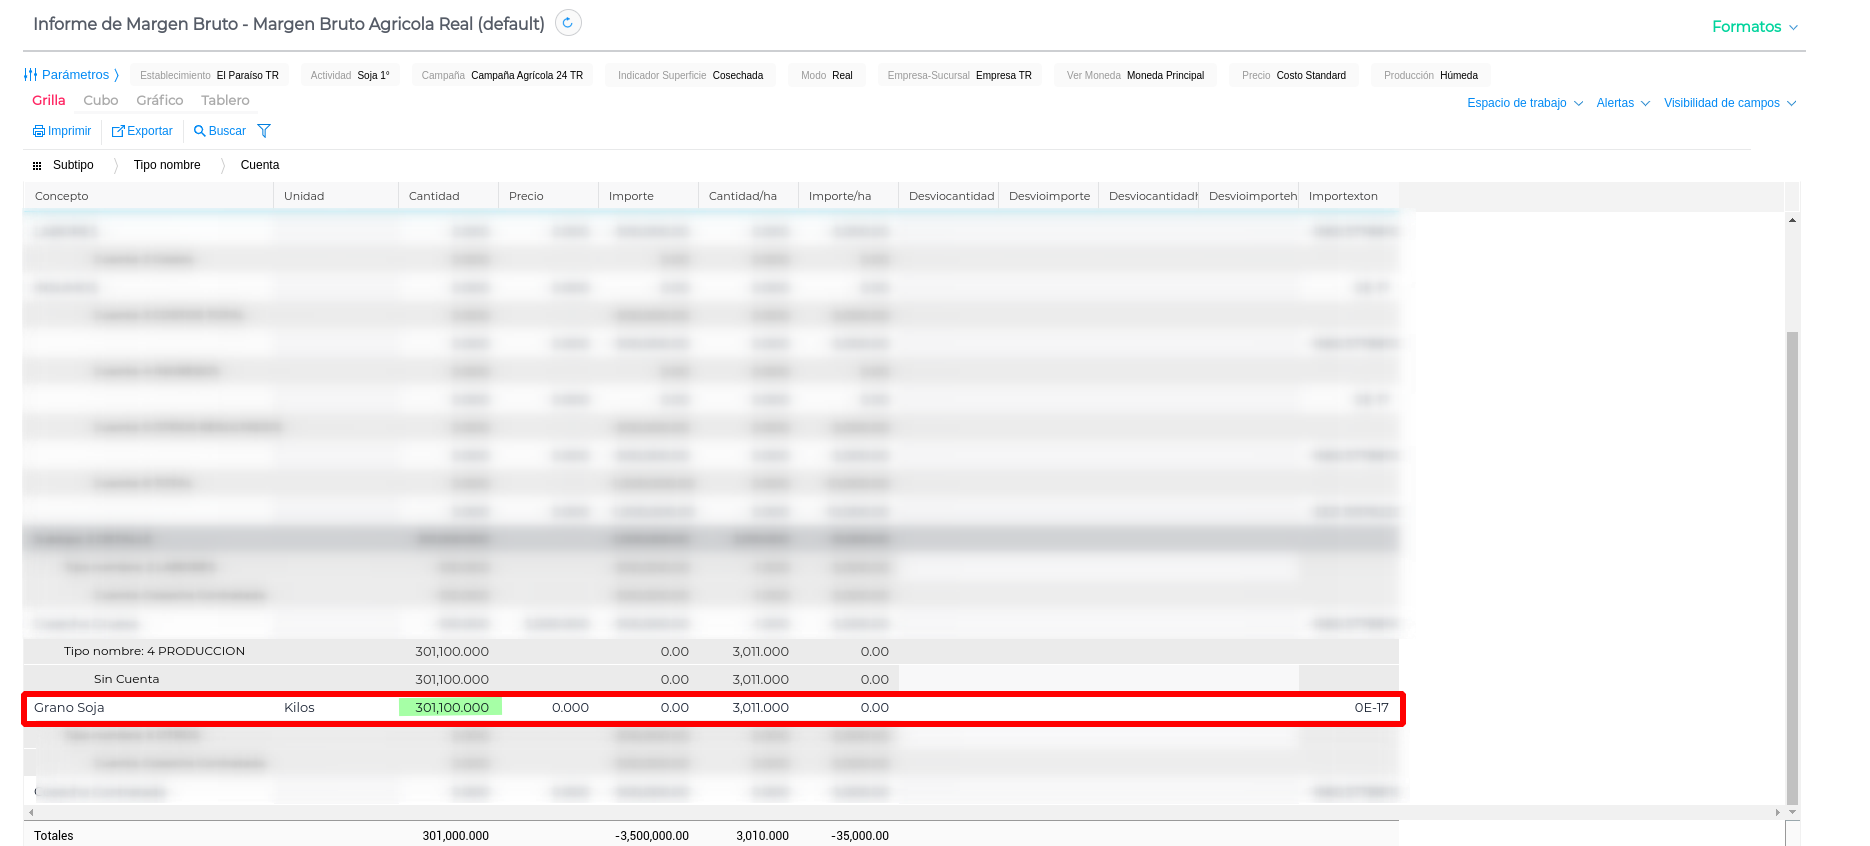Expand Visibilidad de campos dropdown
Image resolution: width=1870 pixels, height=846 pixels.
1729,103
